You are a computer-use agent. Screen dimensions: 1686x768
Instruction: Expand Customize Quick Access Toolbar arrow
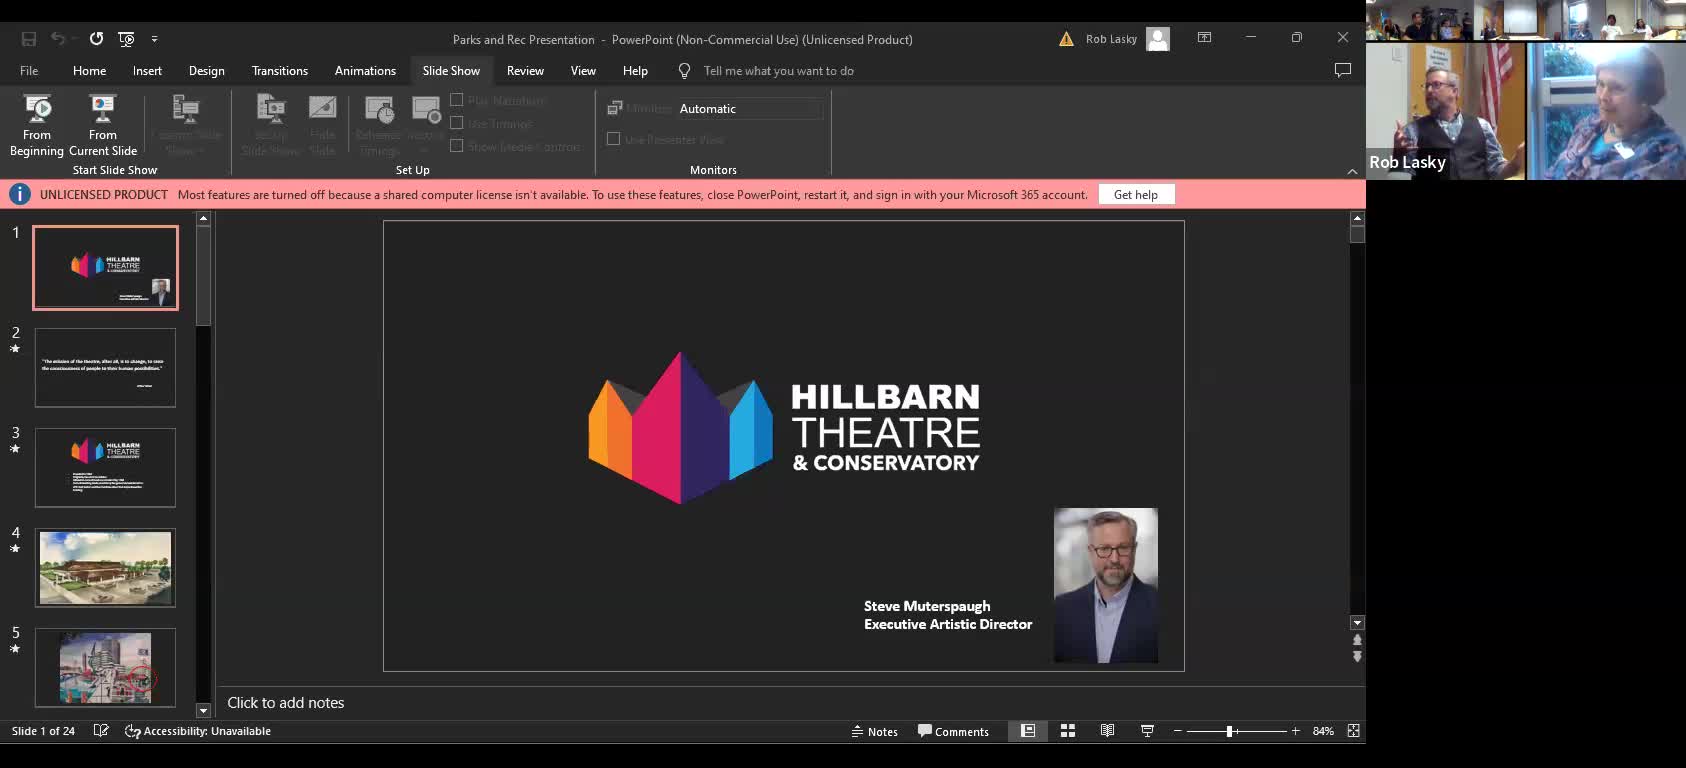(154, 39)
